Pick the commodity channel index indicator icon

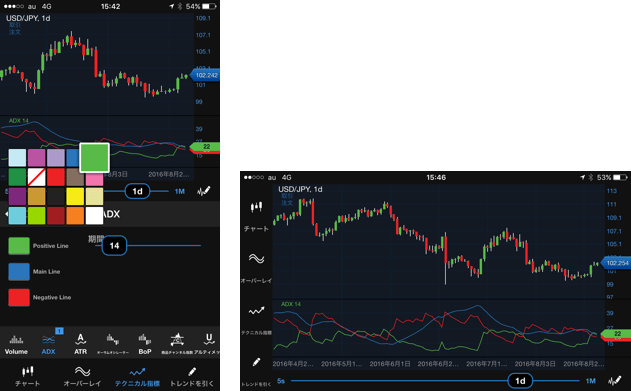click(x=177, y=344)
